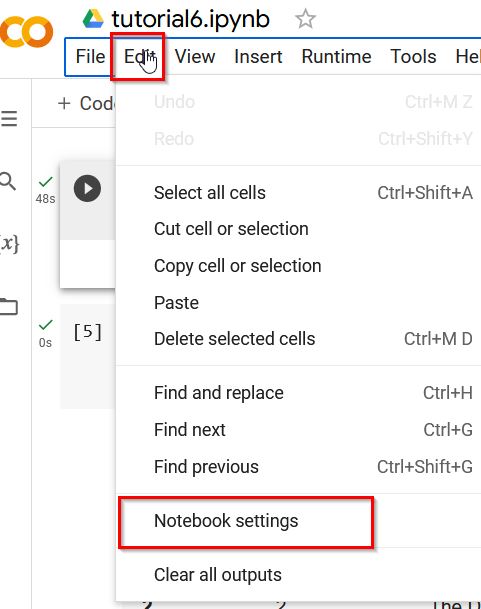Viewport: 481px width, 609px height.
Task: Open the File menu
Action: [91, 57]
